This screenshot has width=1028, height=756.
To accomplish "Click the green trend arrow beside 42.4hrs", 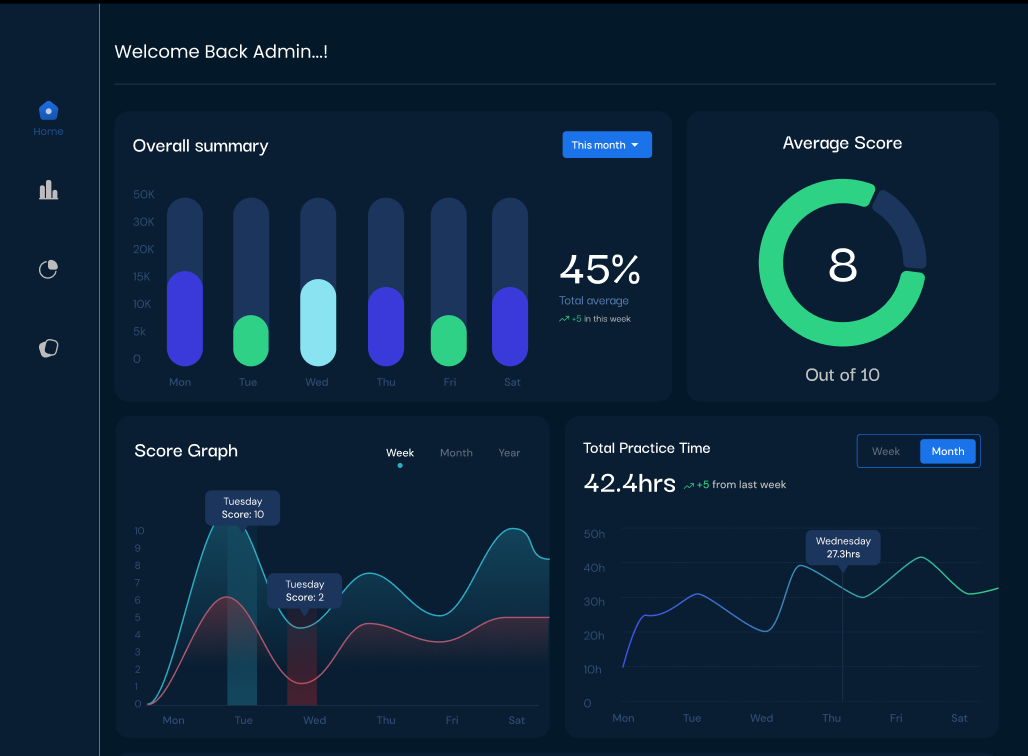I will point(689,485).
